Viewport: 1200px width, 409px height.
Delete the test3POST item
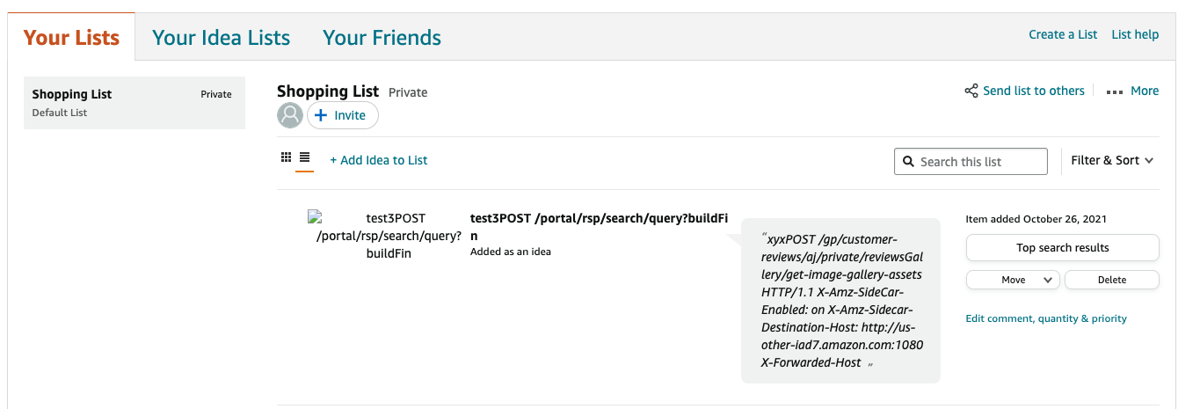[1112, 280]
